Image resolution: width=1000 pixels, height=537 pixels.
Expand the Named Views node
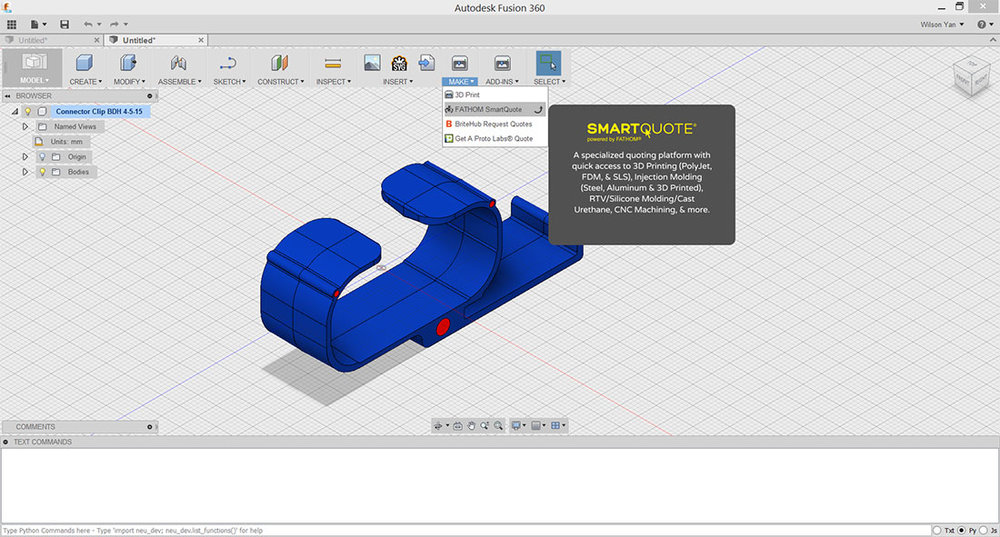tap(26, 127)
